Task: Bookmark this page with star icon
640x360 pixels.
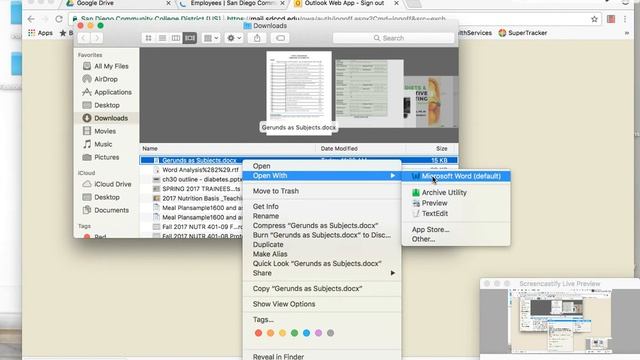Action: 594,19
